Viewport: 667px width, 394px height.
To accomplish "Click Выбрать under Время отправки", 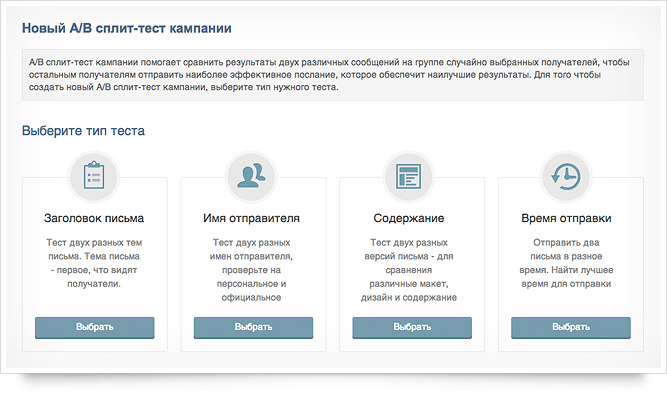I will pos(571,327).
